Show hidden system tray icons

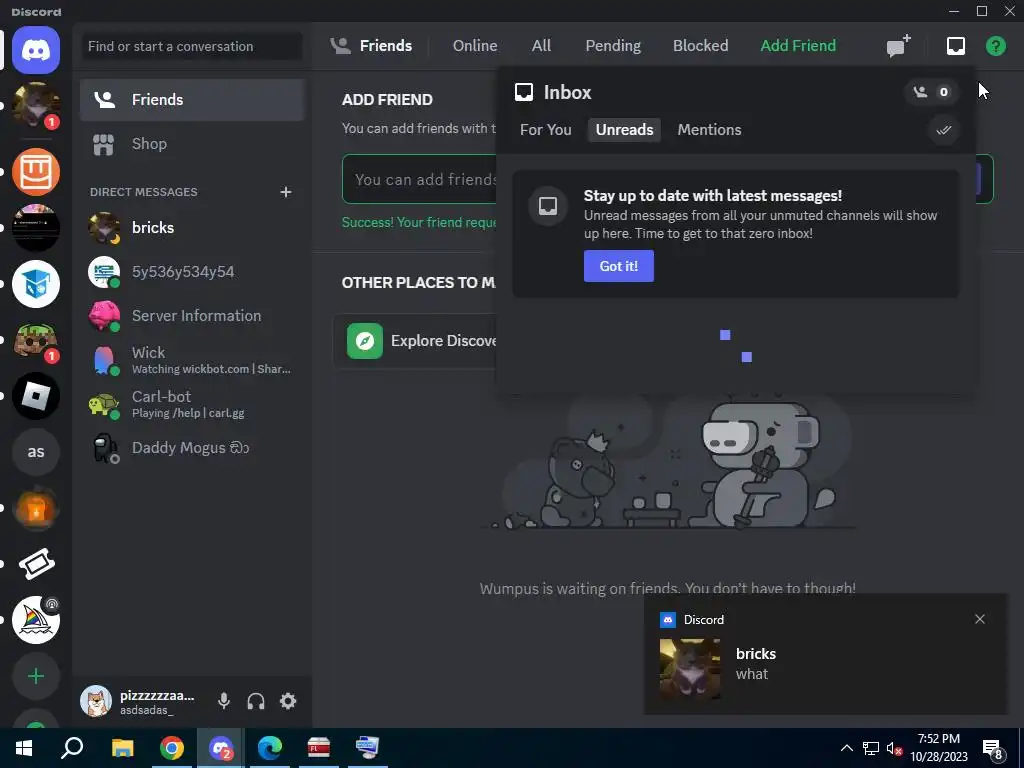(846, 748)
